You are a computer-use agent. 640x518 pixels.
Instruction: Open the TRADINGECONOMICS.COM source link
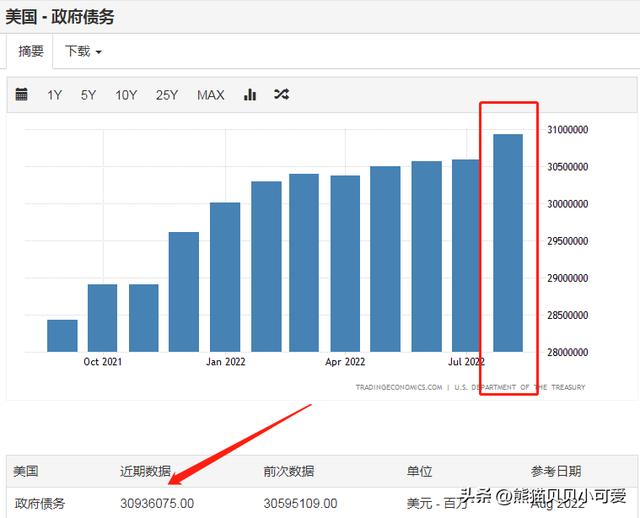click(398, 387)
